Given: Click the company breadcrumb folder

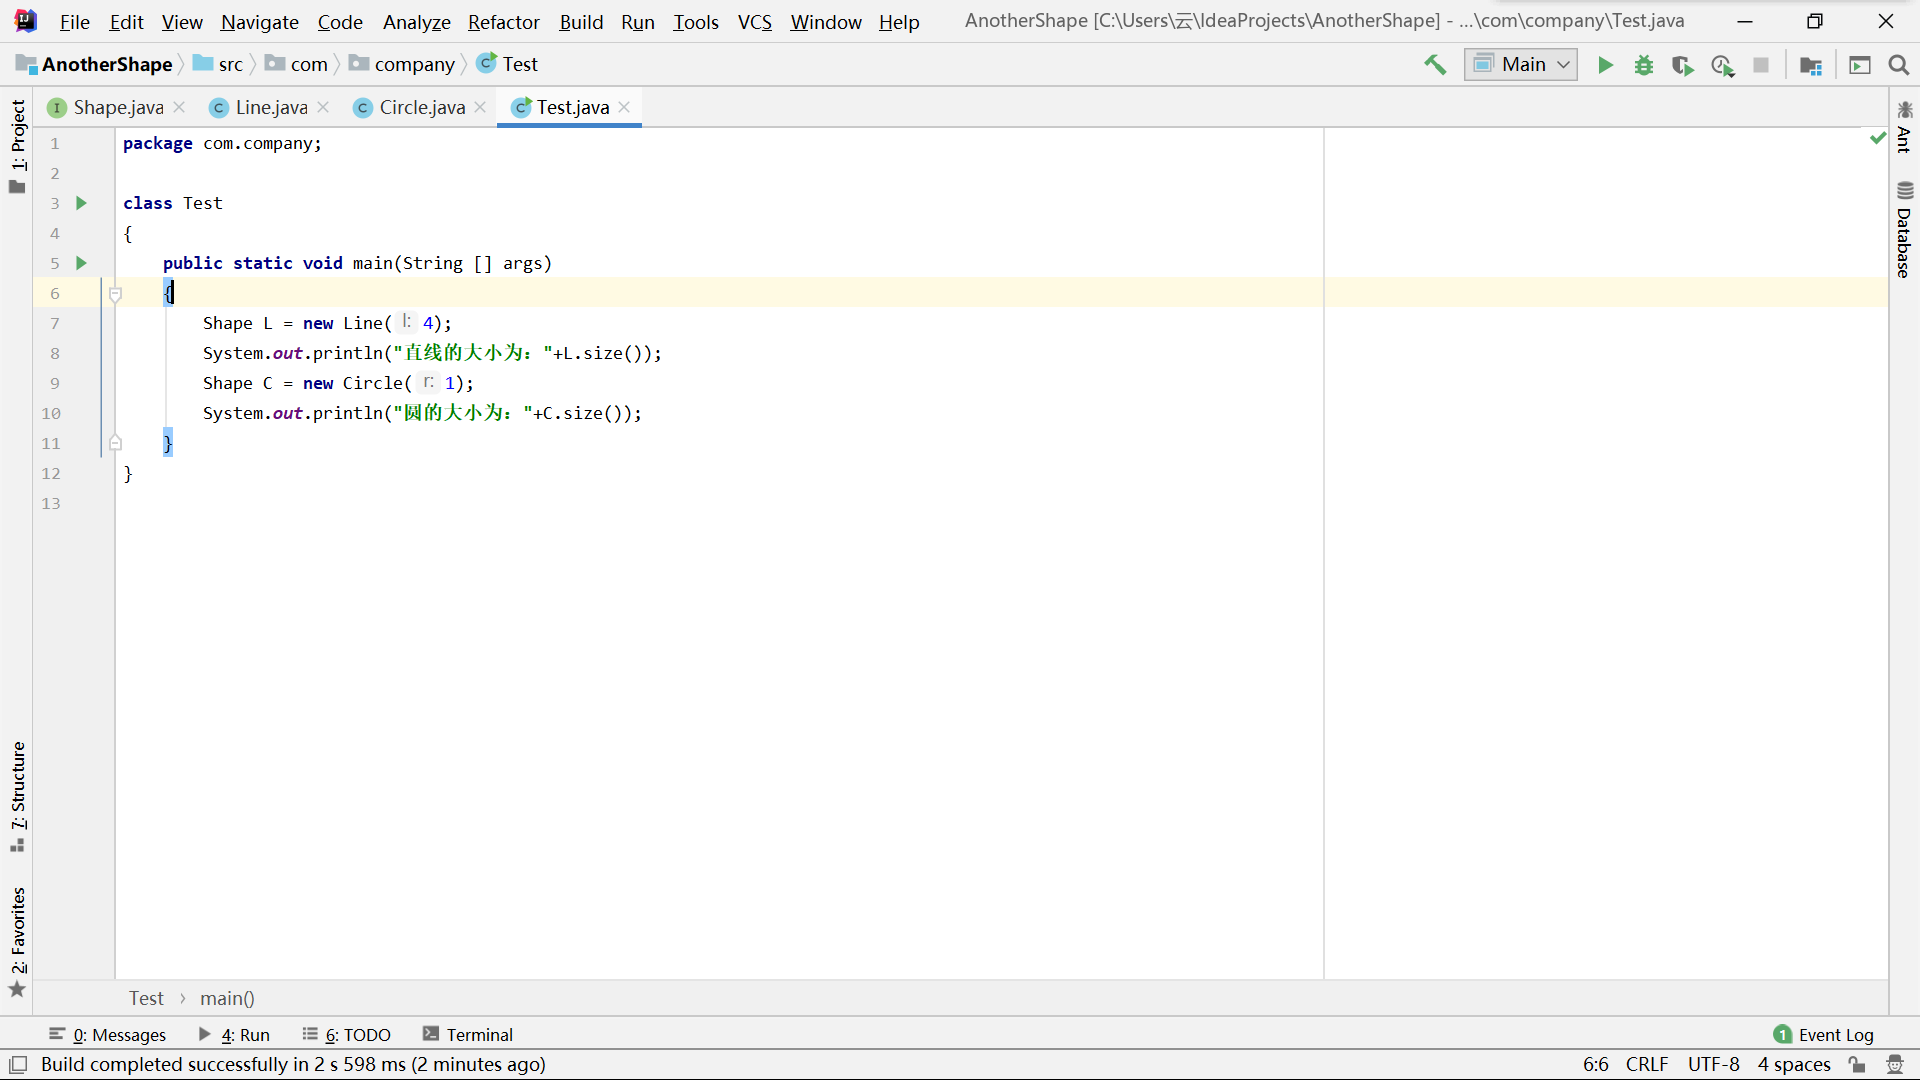Looking at the screenshot, I should click(x=403, y=65).
